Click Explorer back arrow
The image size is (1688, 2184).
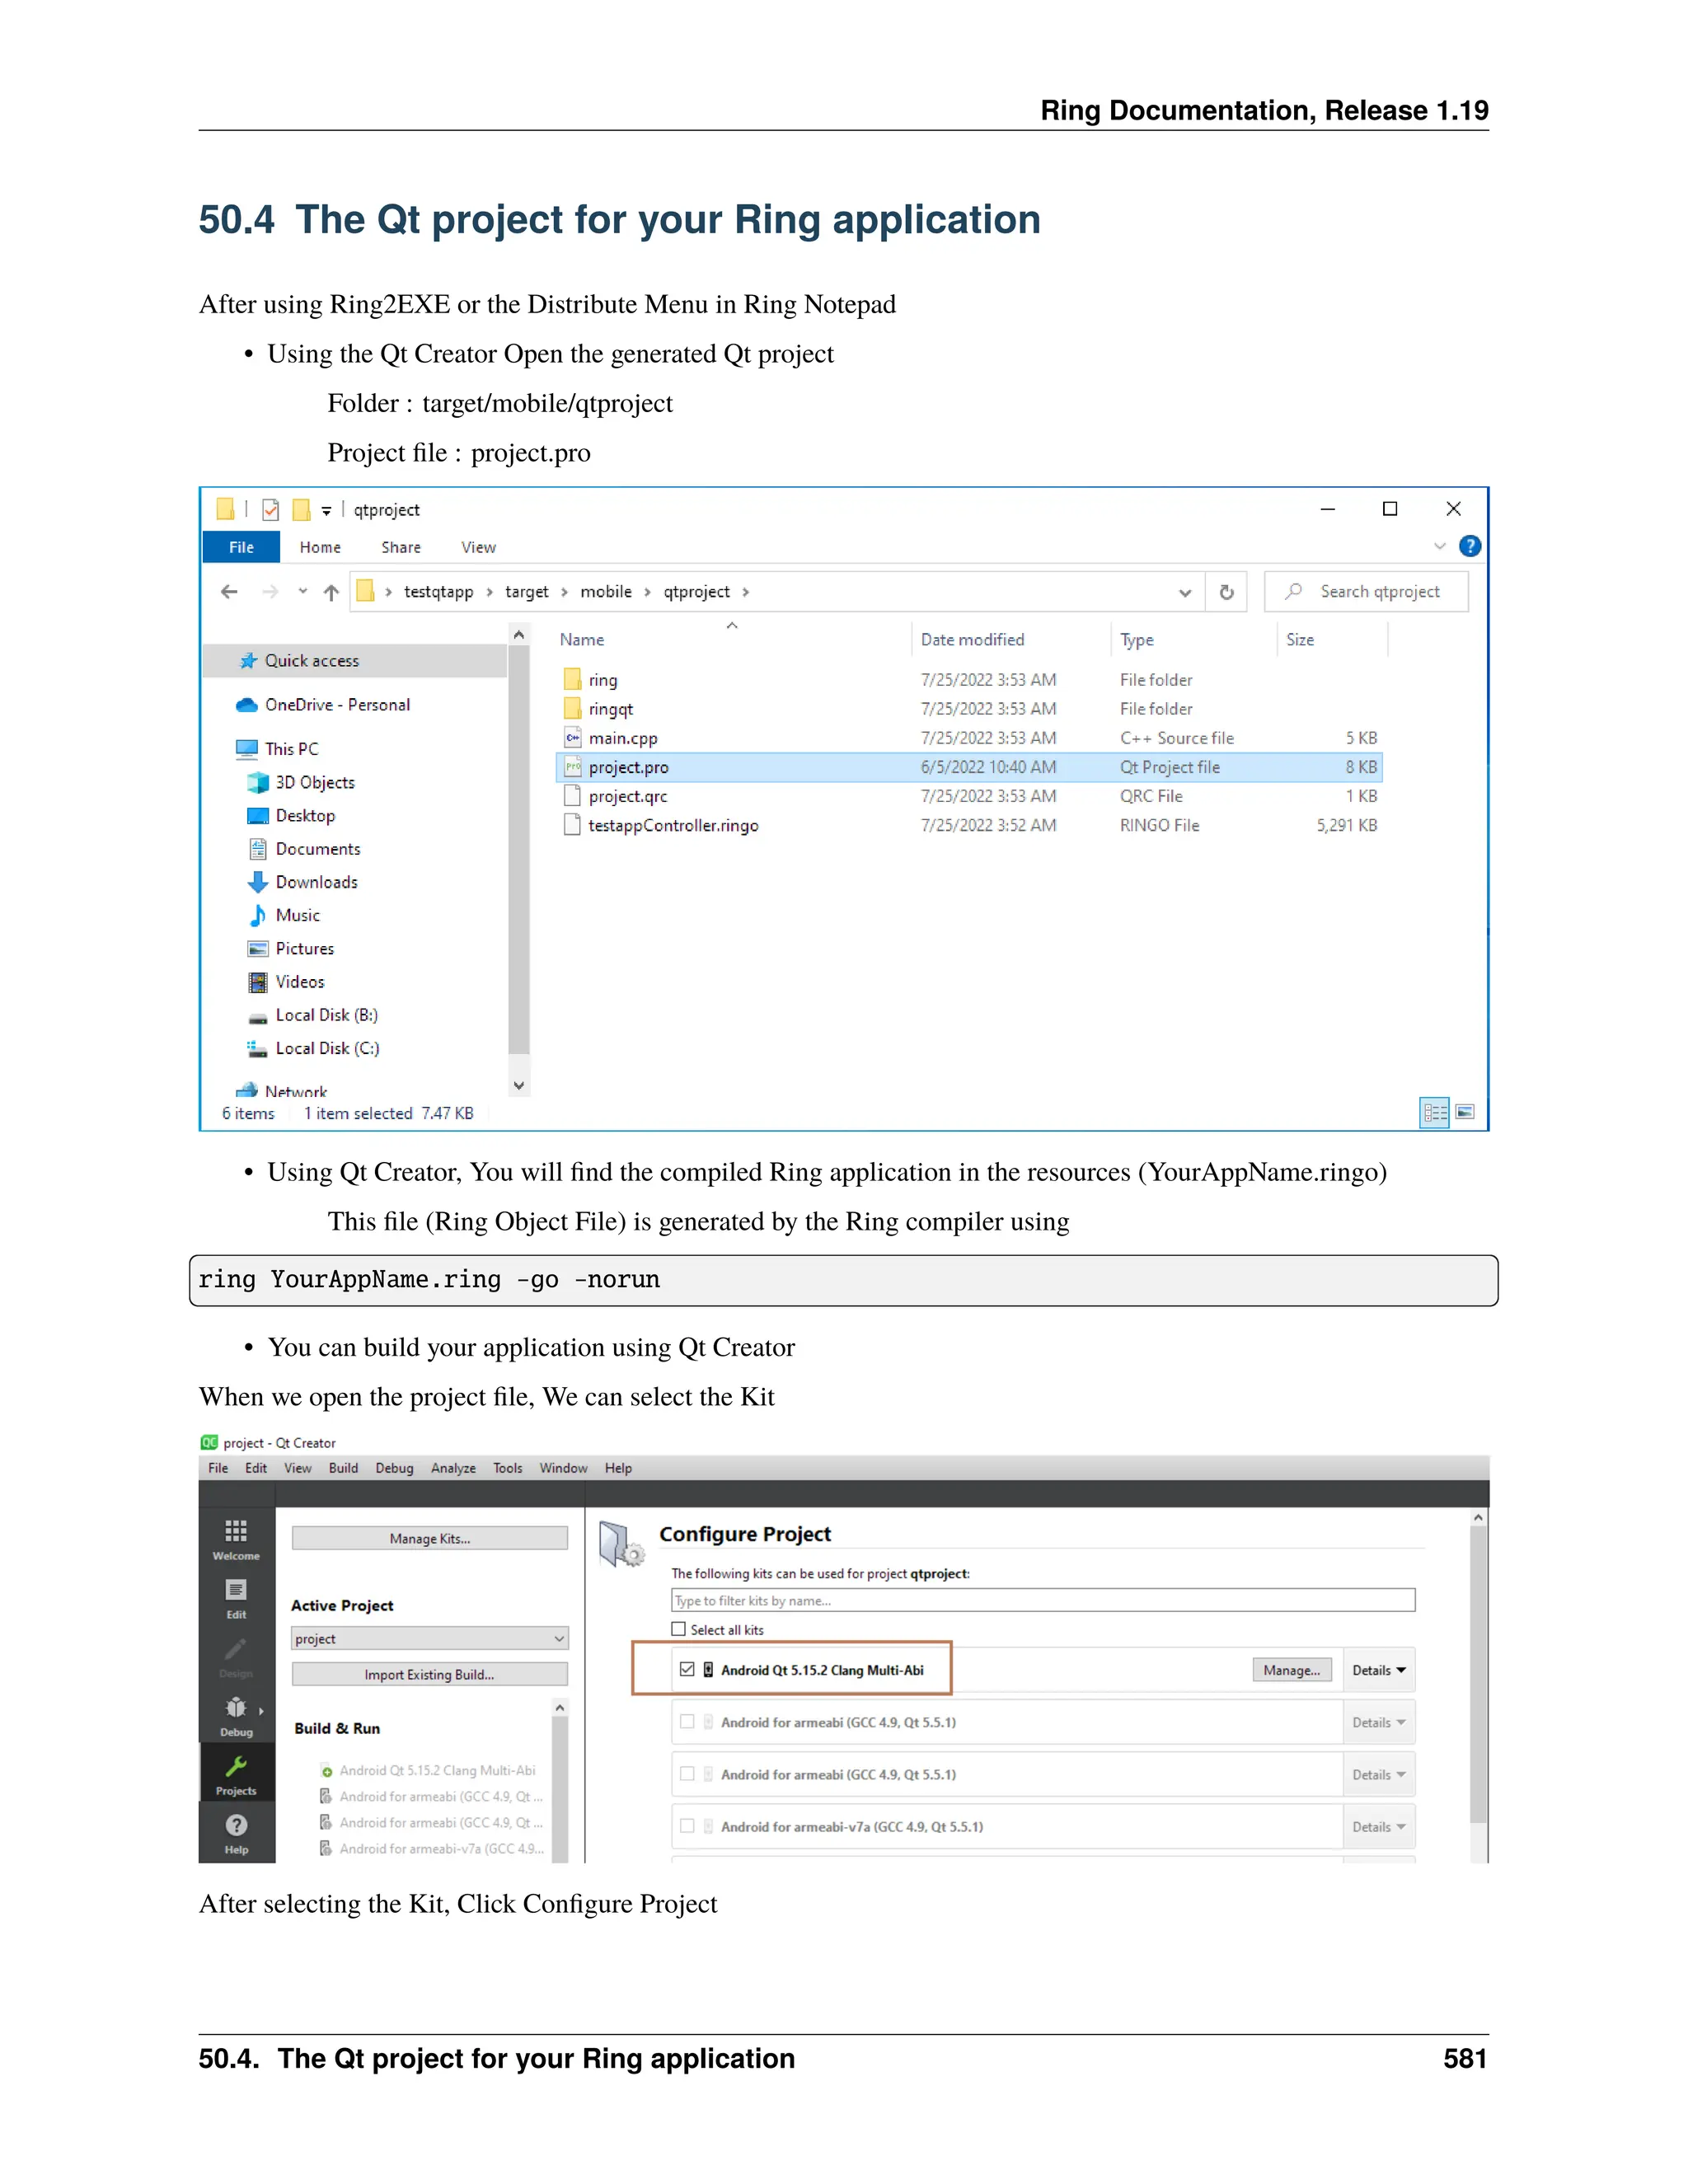click(229, 592)
